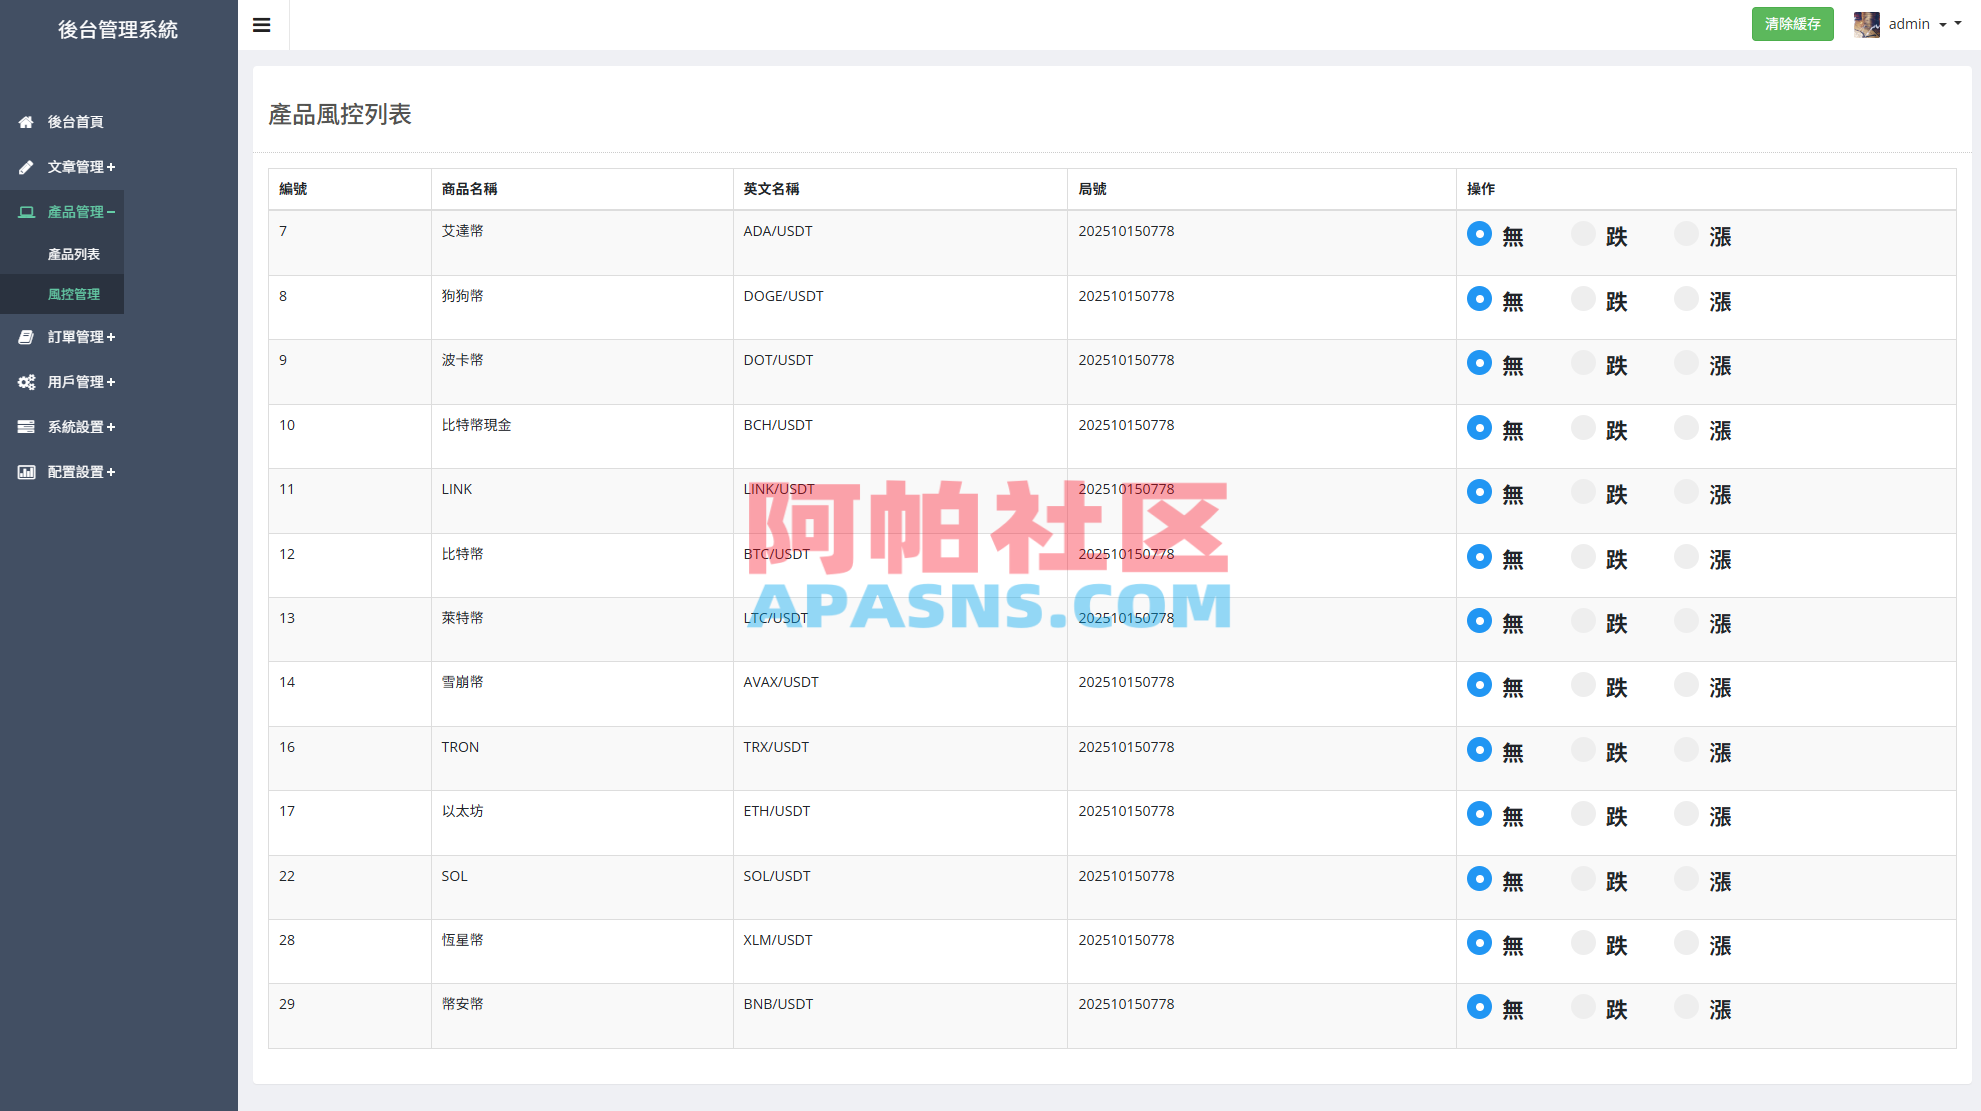This screenshot has height=1111, width=1981.
Task: Click the pencil icon for 文章管理
Action: pyautogui.click(x=25, y=166)
